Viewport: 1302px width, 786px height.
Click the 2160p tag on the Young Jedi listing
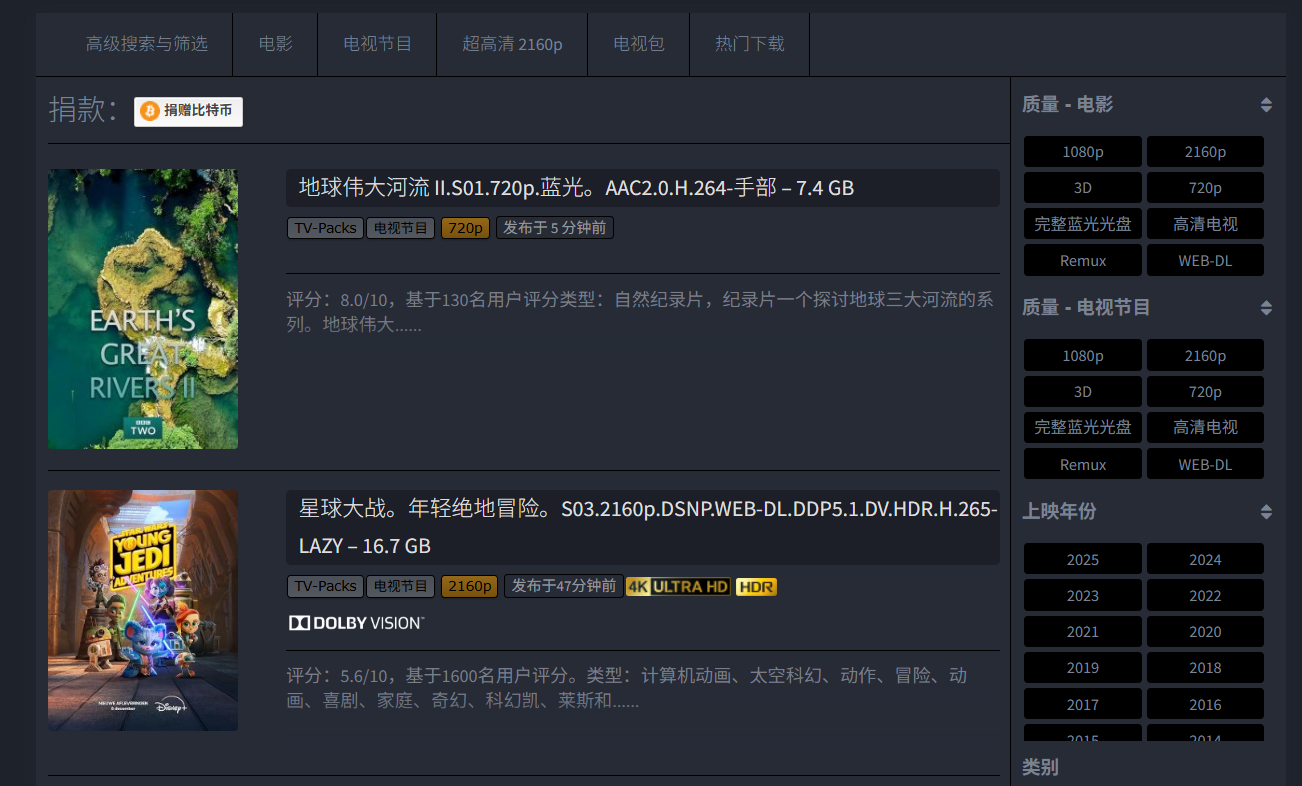coord(469,586)
